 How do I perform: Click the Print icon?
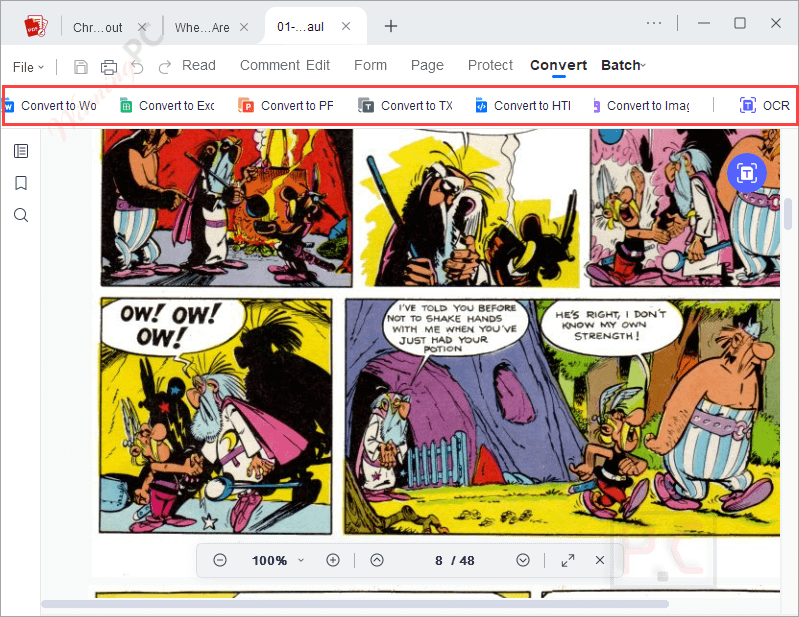pos(109,67)
